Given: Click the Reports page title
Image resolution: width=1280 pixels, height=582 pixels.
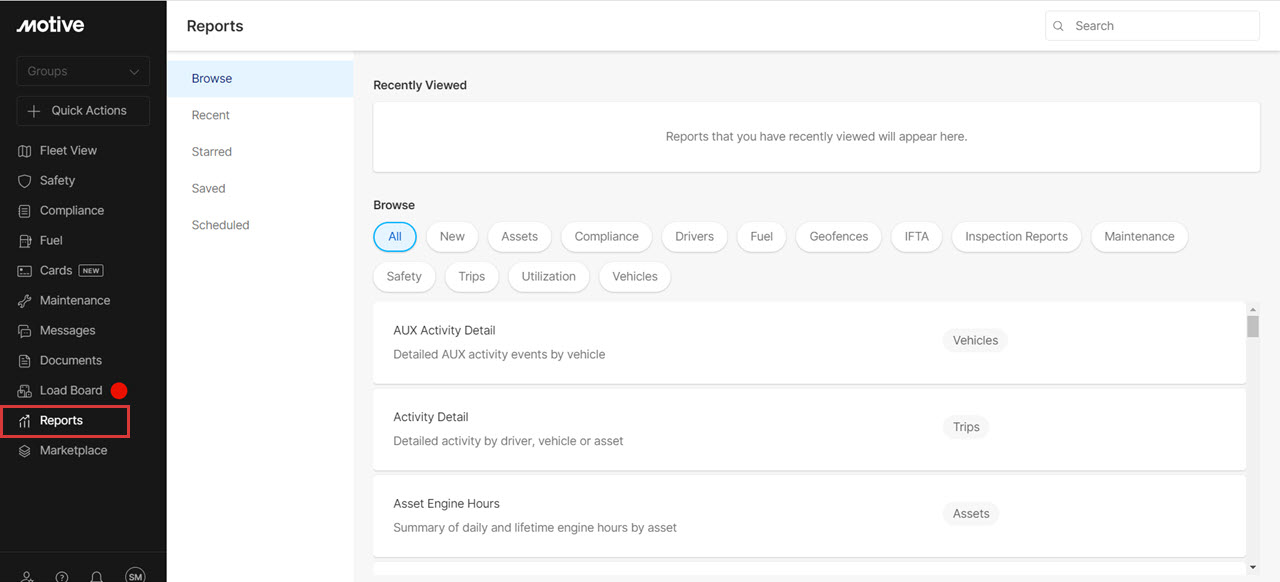Looking at the screenshot, I should pyautogui.click(x=215, y=26).
